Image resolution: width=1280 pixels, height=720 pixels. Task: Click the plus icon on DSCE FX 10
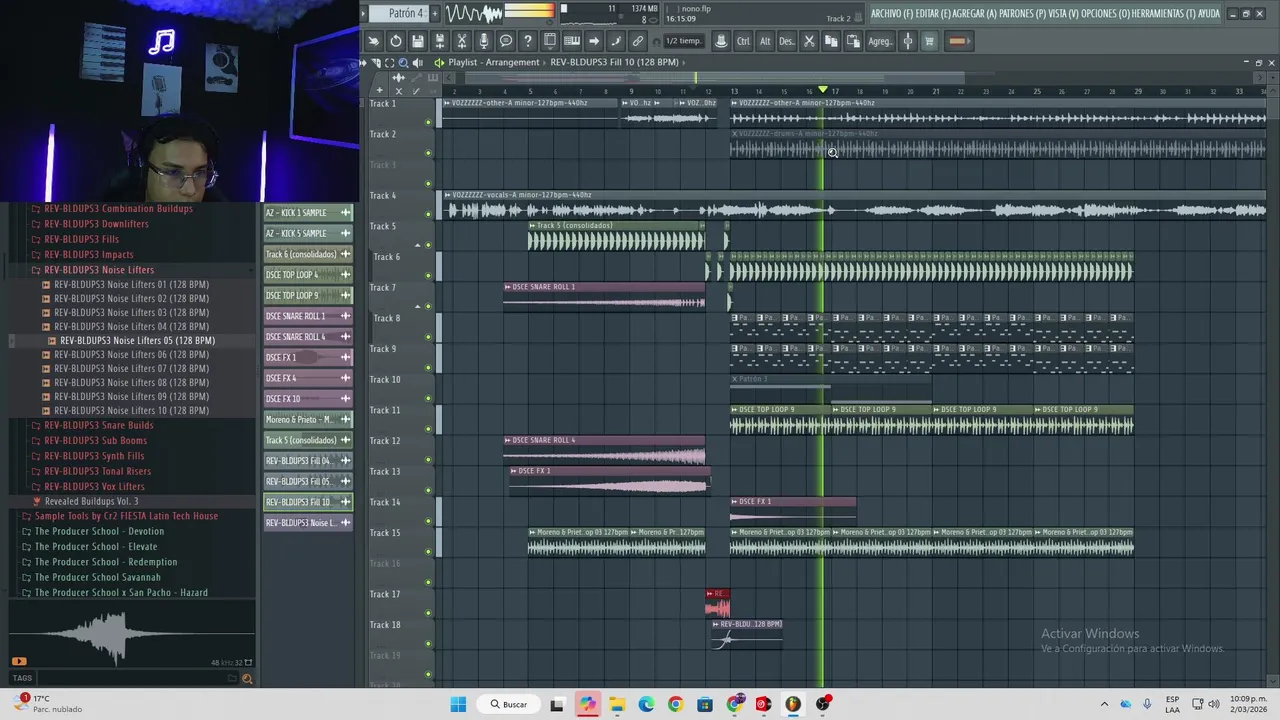tap(345, 399)
